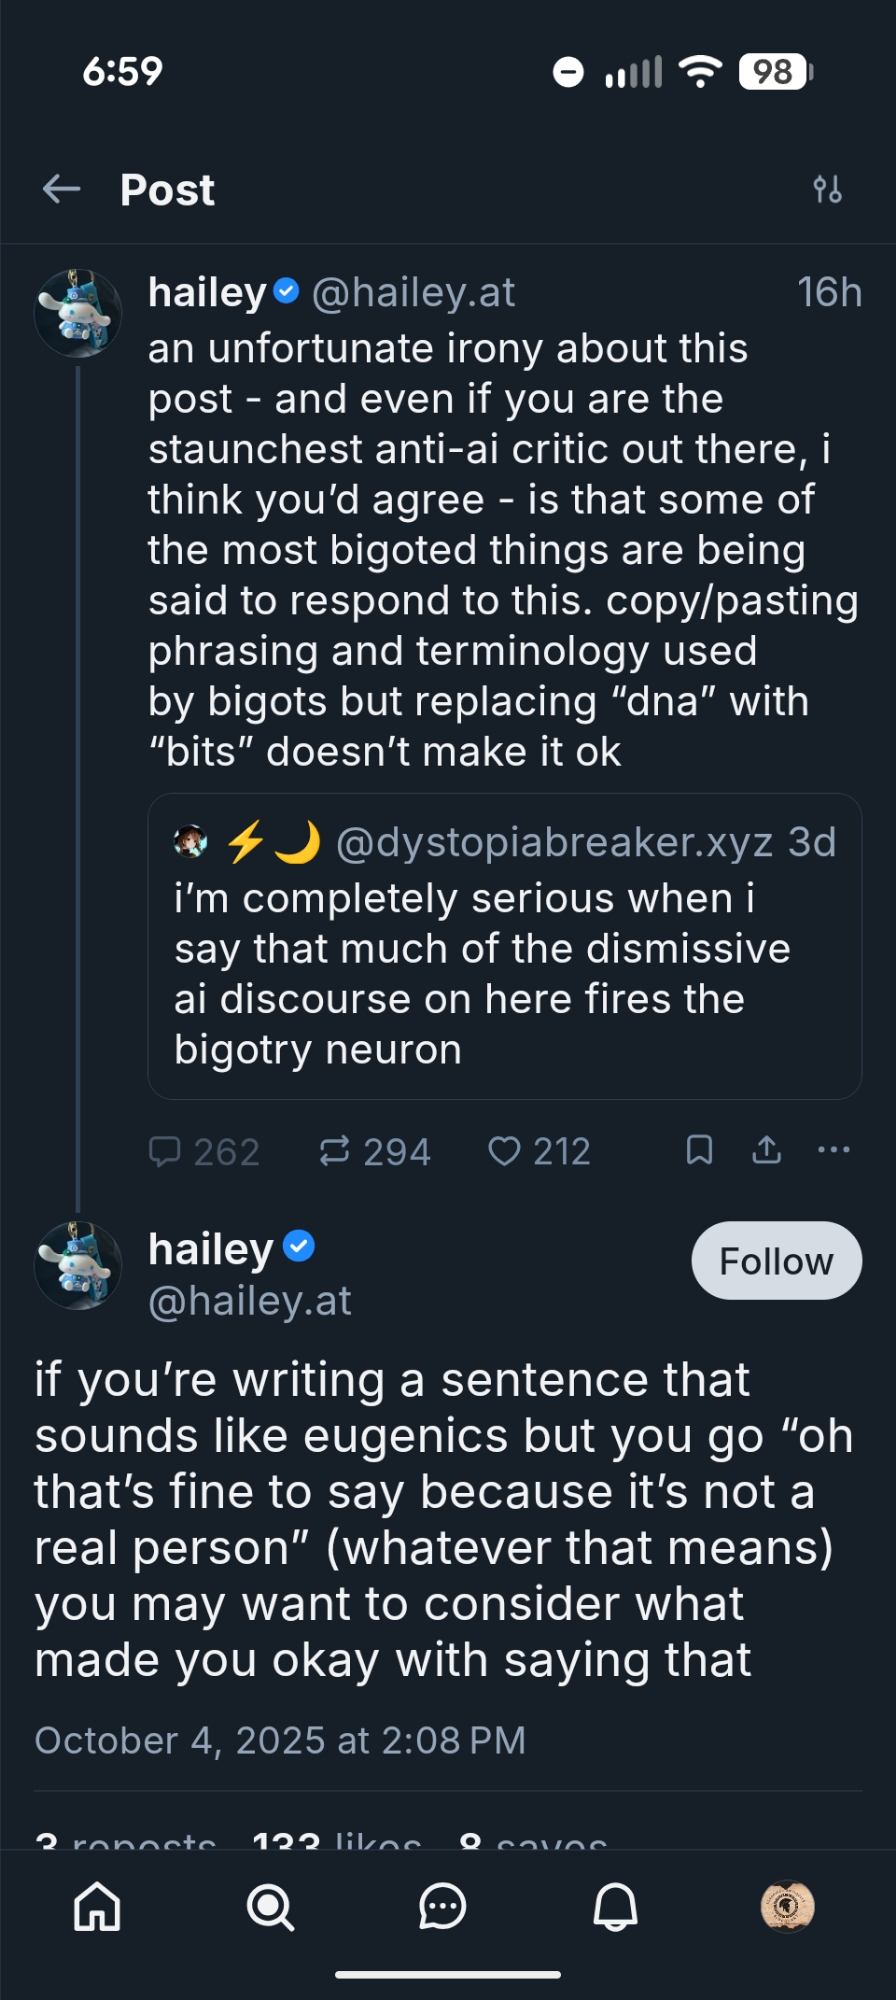Tap the back arrow icon
This screenshot has height=2000, width=896.
click(x=62, y=189)
